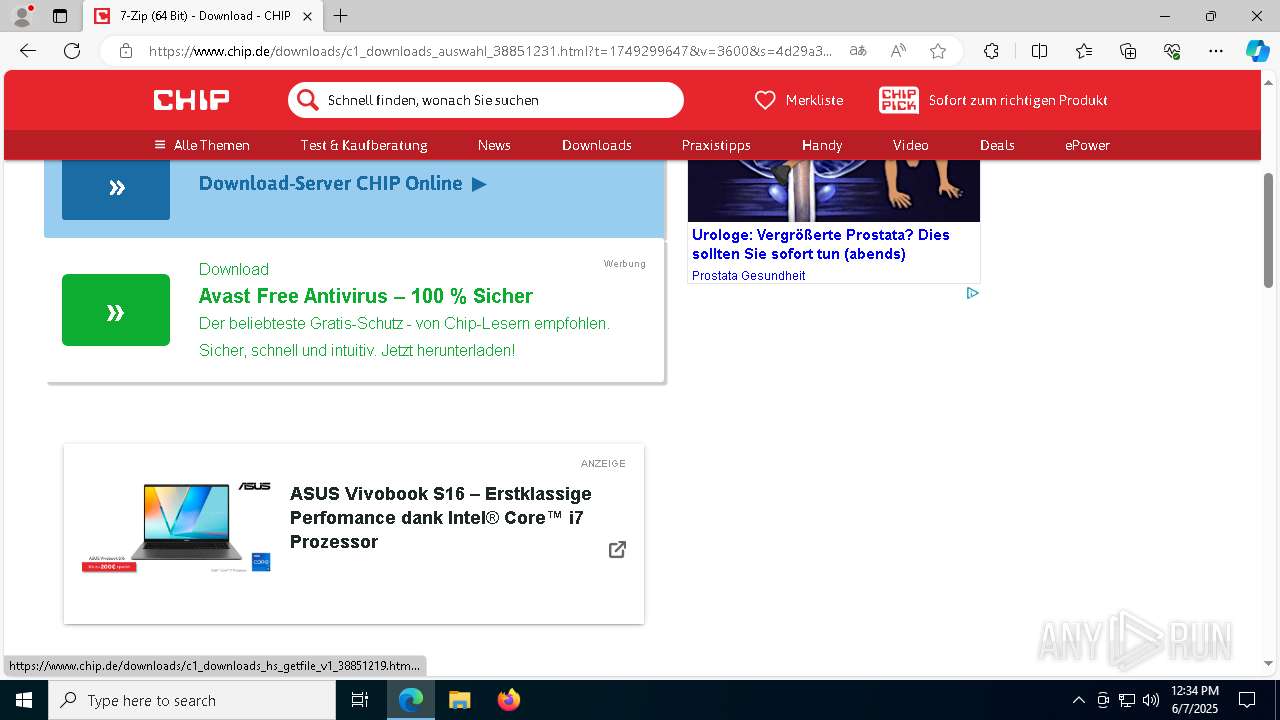The image size is (1280, 720).
Task: Reload the page with refresh icon
Action: coord(72,51)
